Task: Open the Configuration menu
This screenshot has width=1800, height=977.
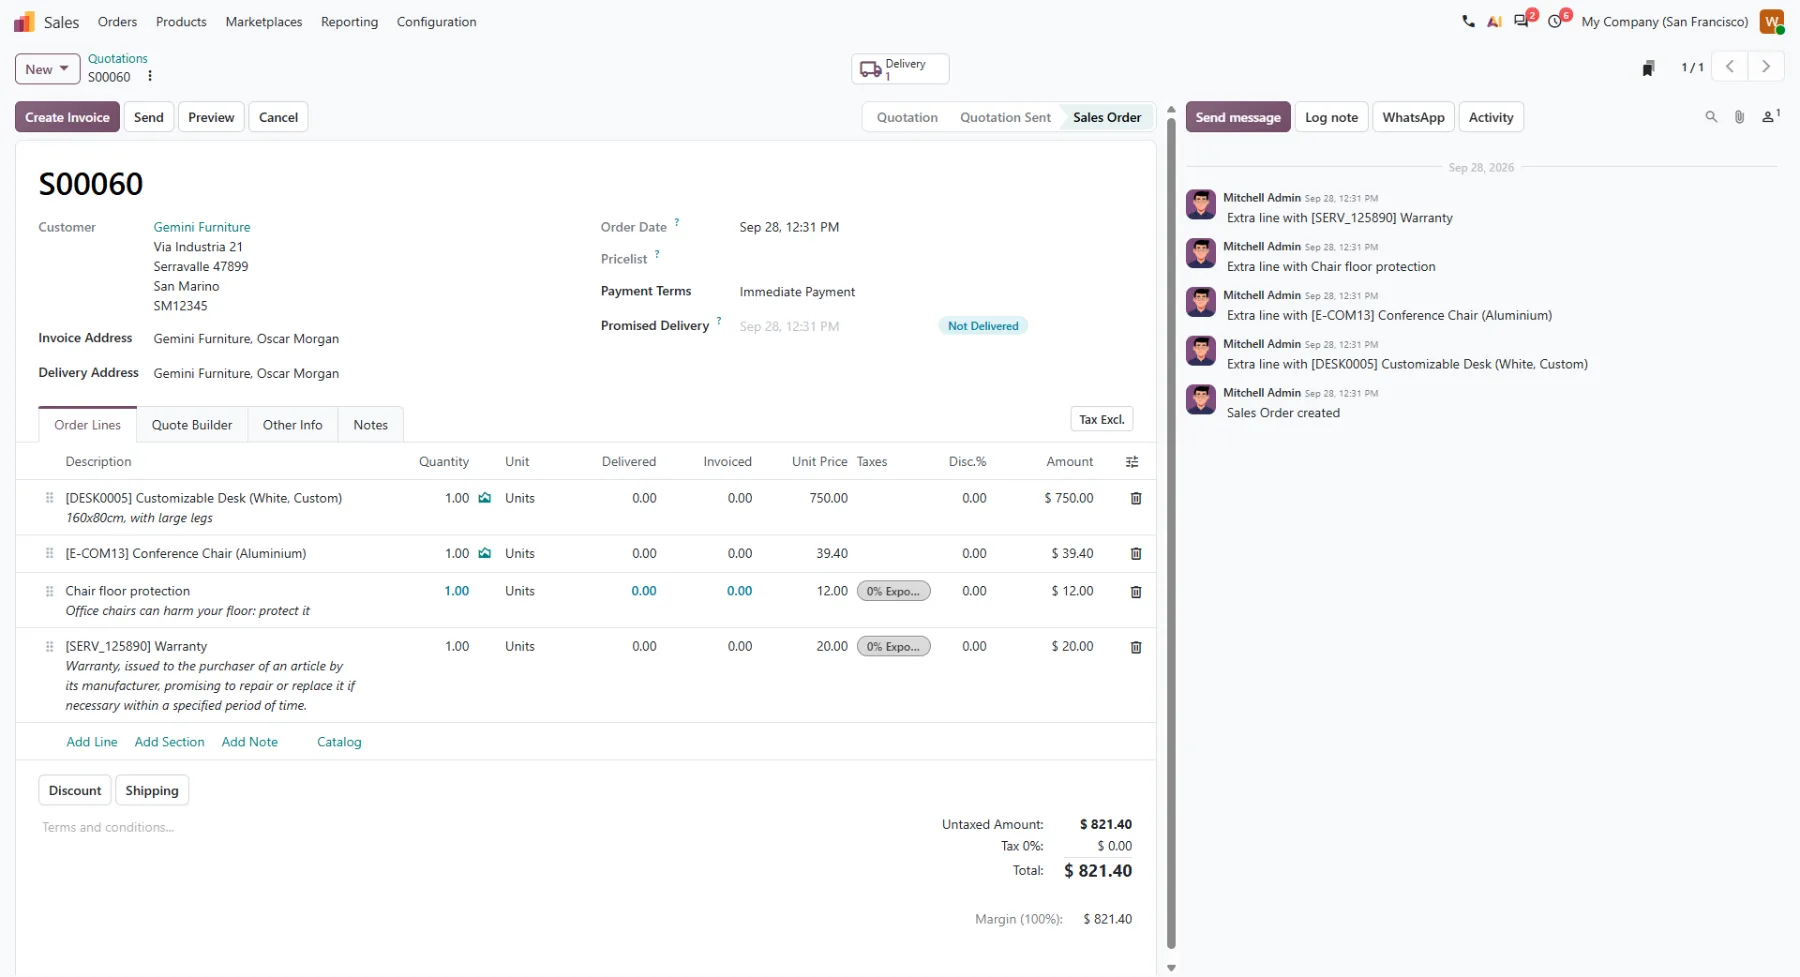Action: point(436,22)
